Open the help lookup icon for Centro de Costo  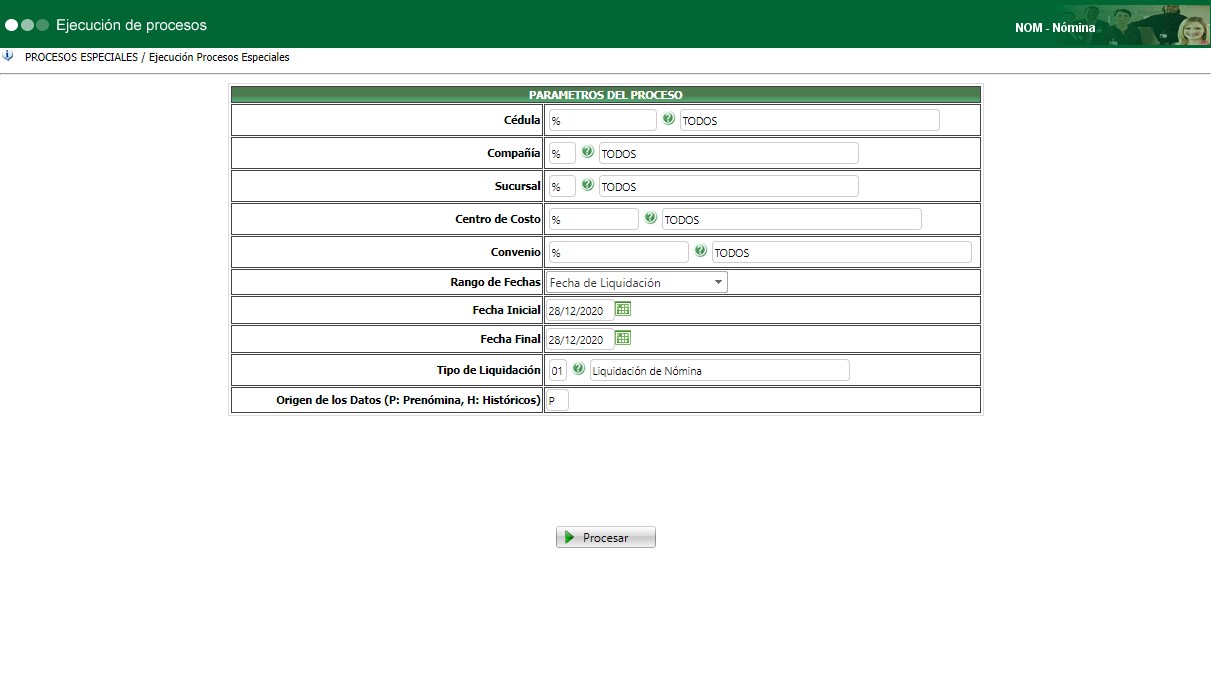point(651,218)
